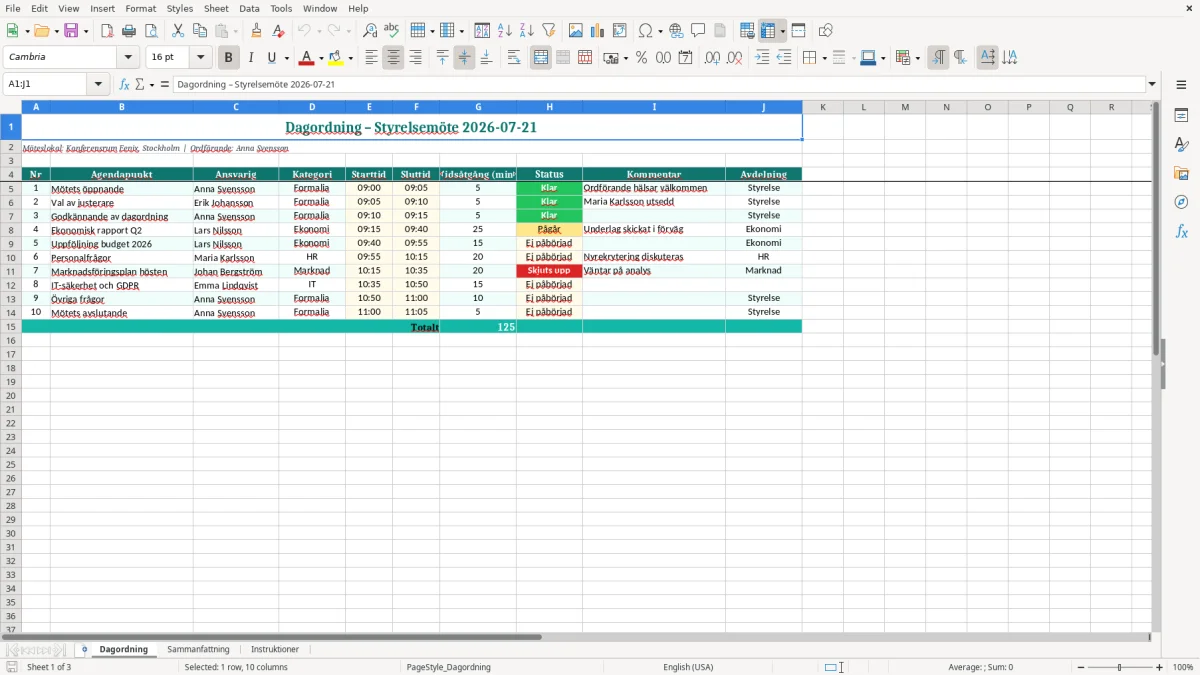Click into the formula input line

tap(658, 85)
